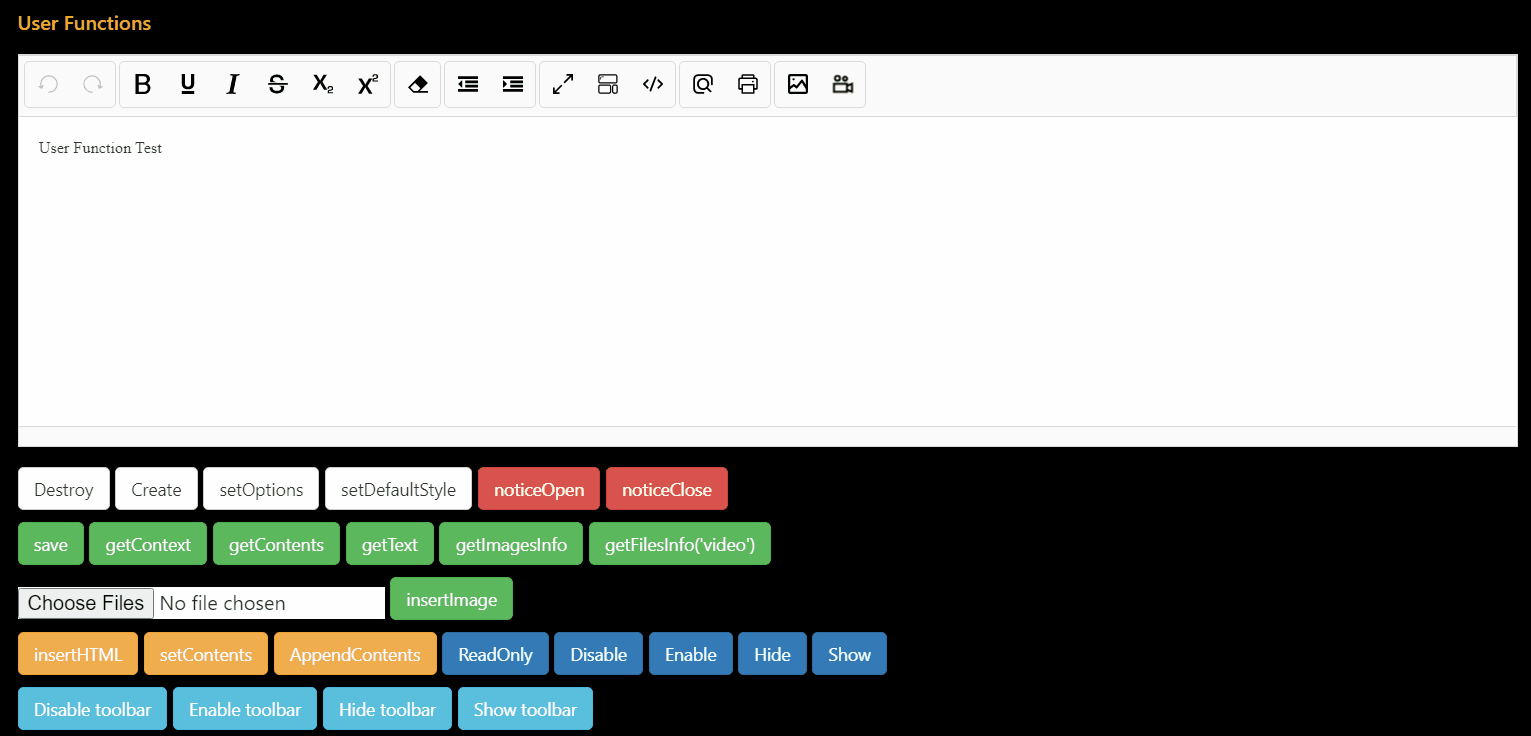Click the remove format eraser icon
1531x736 pixels.
point(417,84)
